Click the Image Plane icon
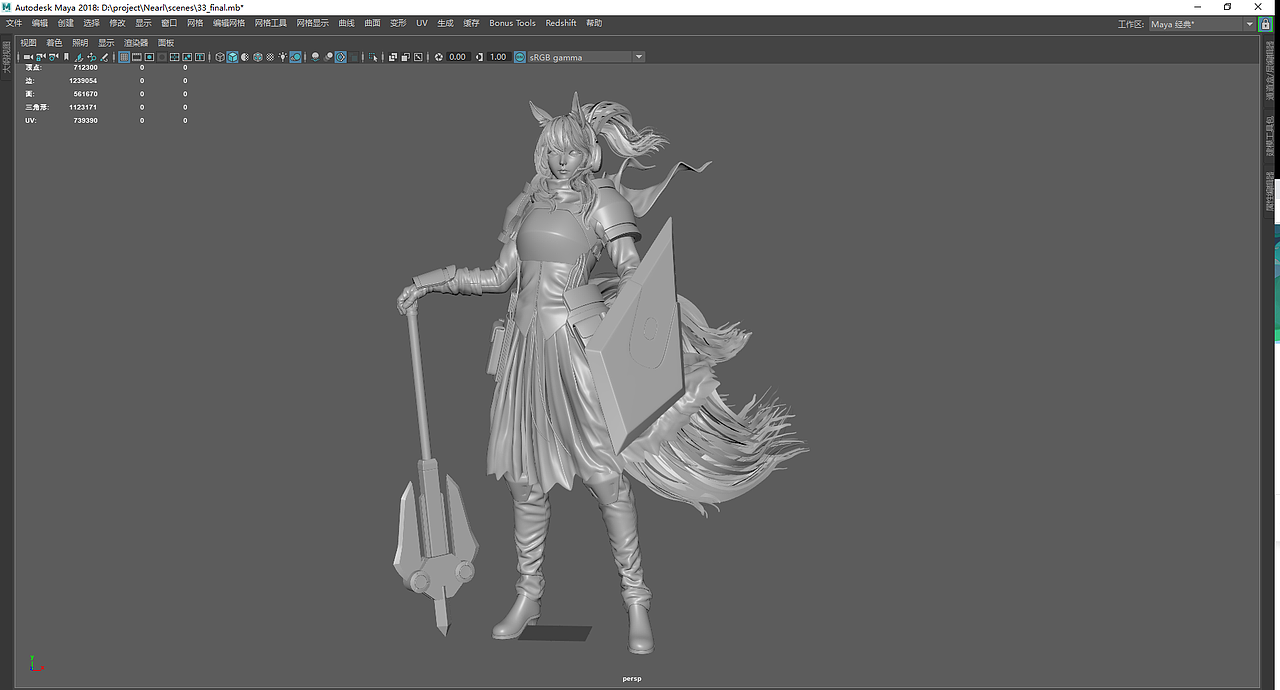 (79, 57)
